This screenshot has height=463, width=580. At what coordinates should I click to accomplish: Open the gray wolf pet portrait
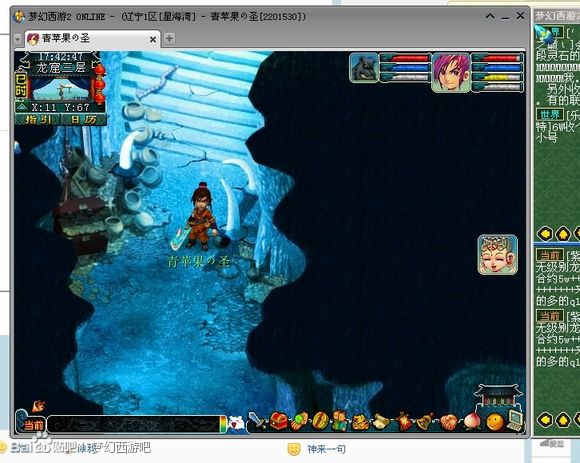(364, 68)
